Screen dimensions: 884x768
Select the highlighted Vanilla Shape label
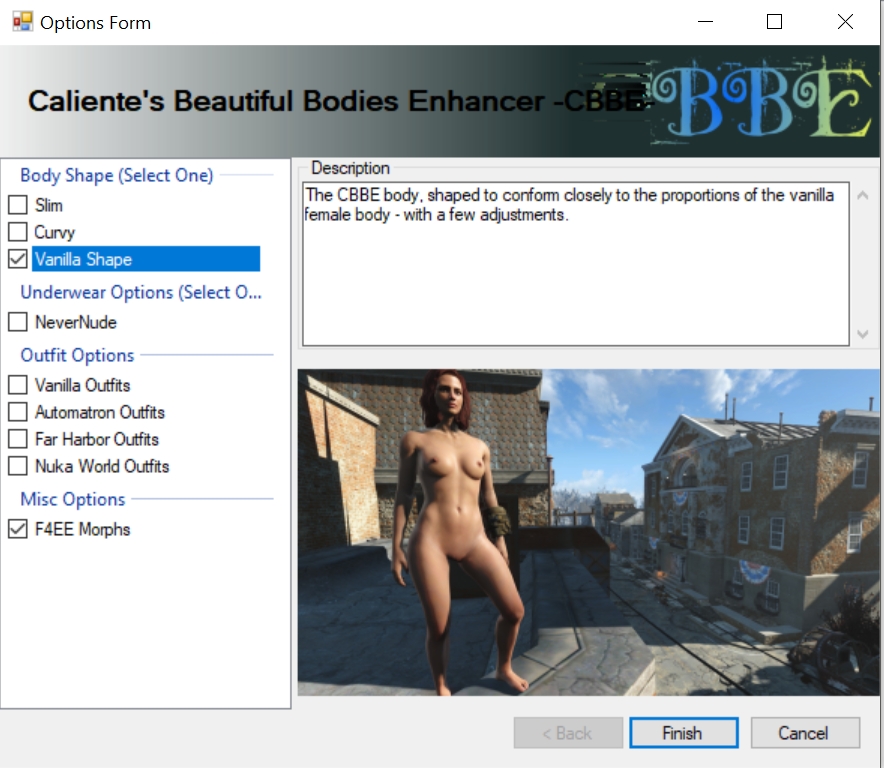[145, 259]
